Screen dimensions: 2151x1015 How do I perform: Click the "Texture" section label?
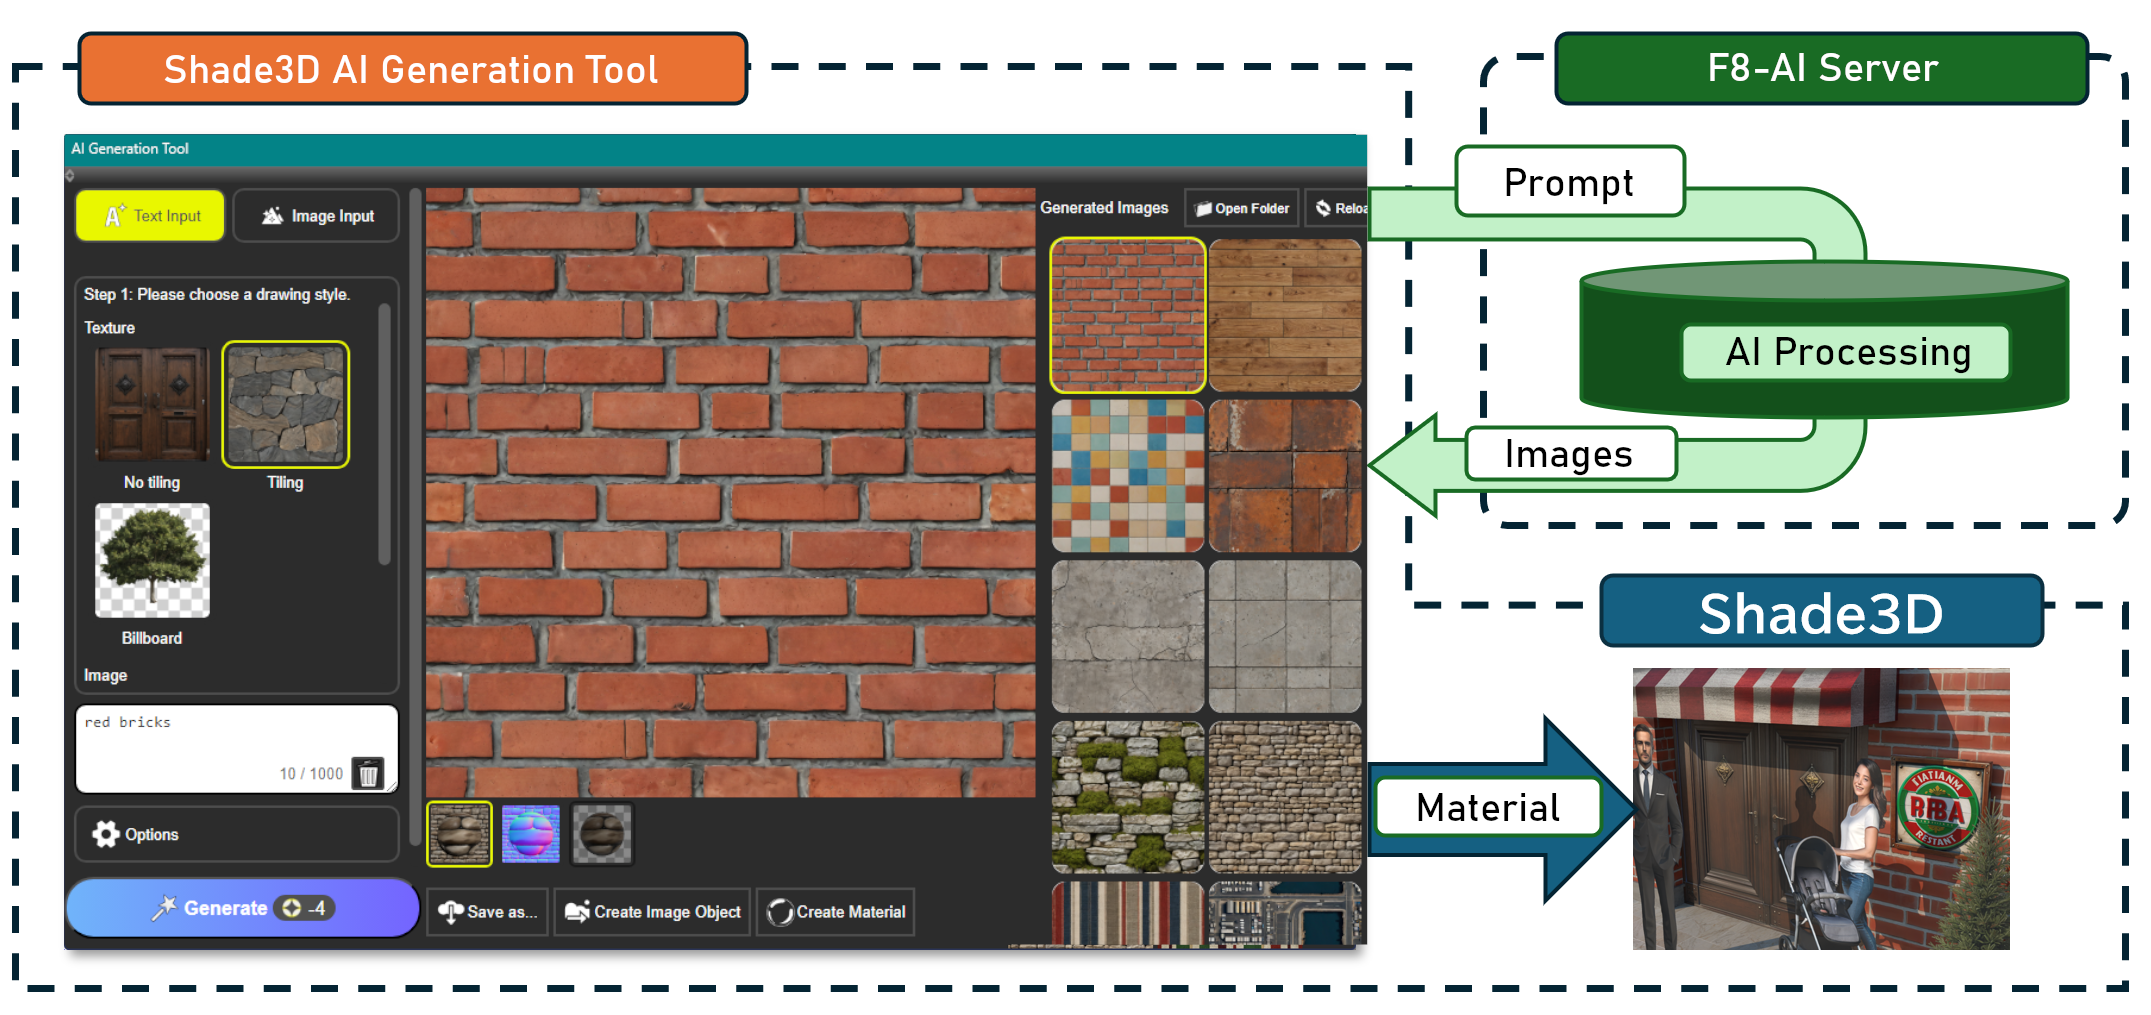click(x=109, y=327)
